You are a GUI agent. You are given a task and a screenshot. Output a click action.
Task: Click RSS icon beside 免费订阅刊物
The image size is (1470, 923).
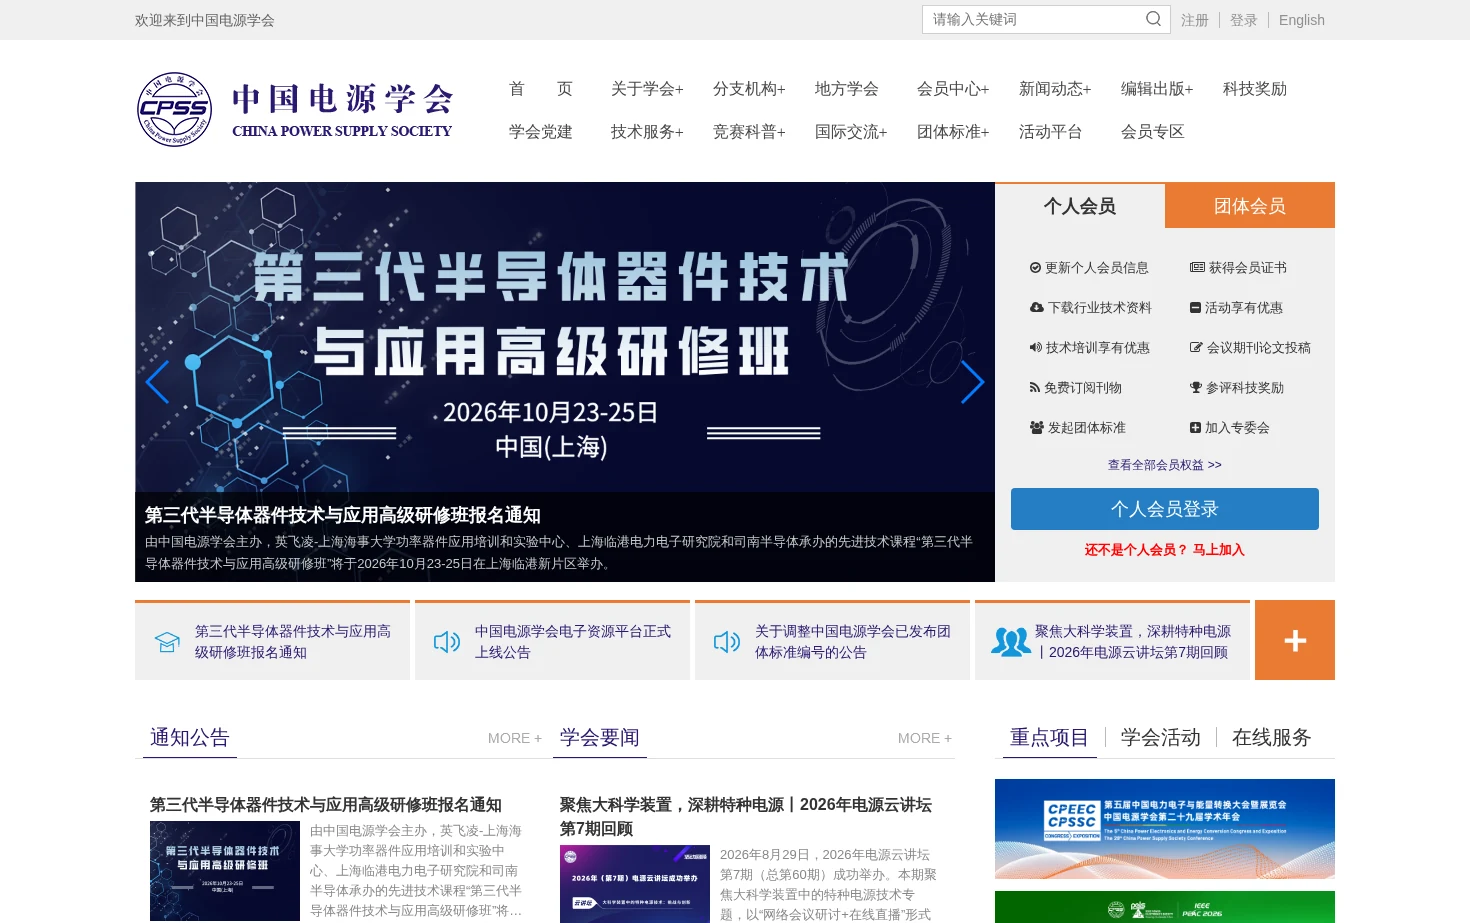[x=1035, y=388]
